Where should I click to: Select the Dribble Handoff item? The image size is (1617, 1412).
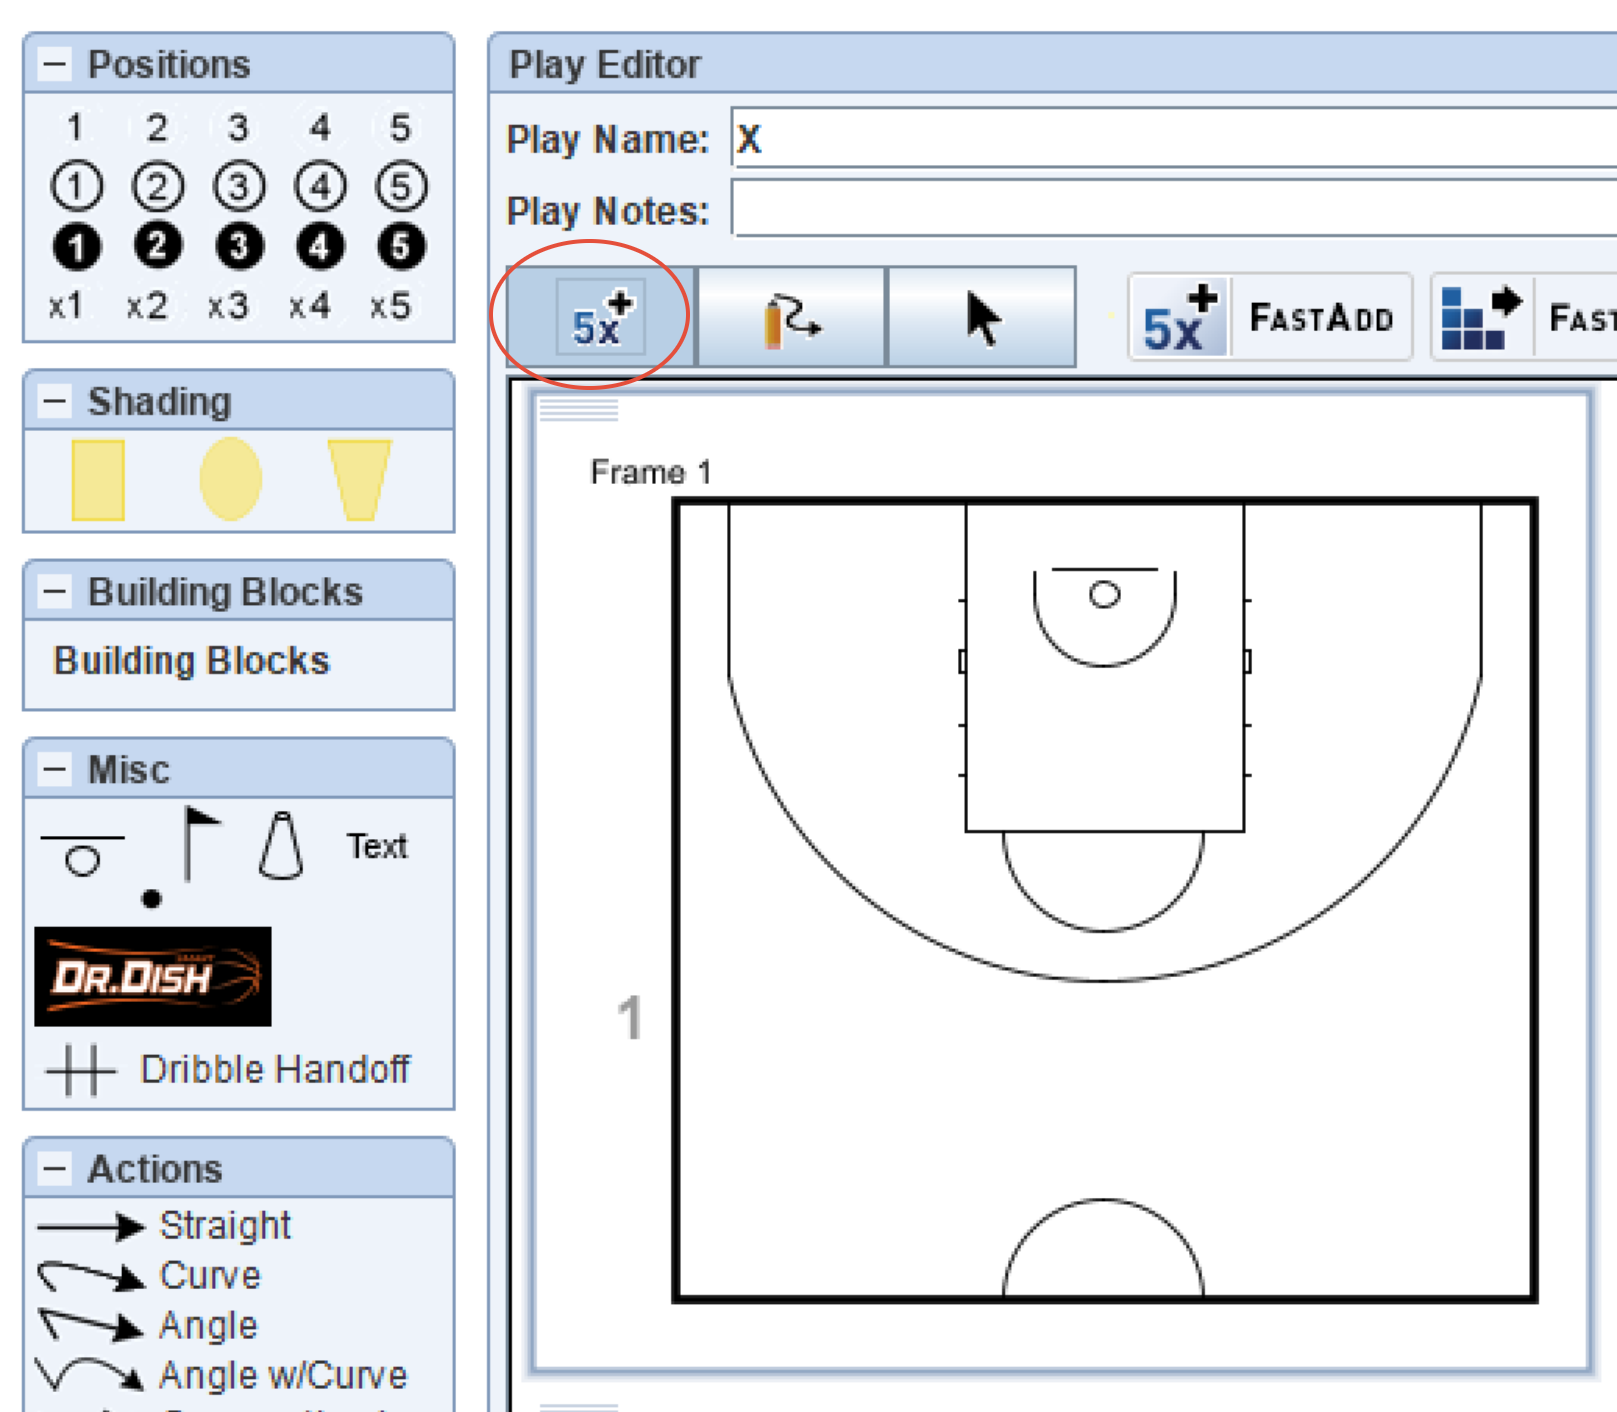tap(228, 1069)
